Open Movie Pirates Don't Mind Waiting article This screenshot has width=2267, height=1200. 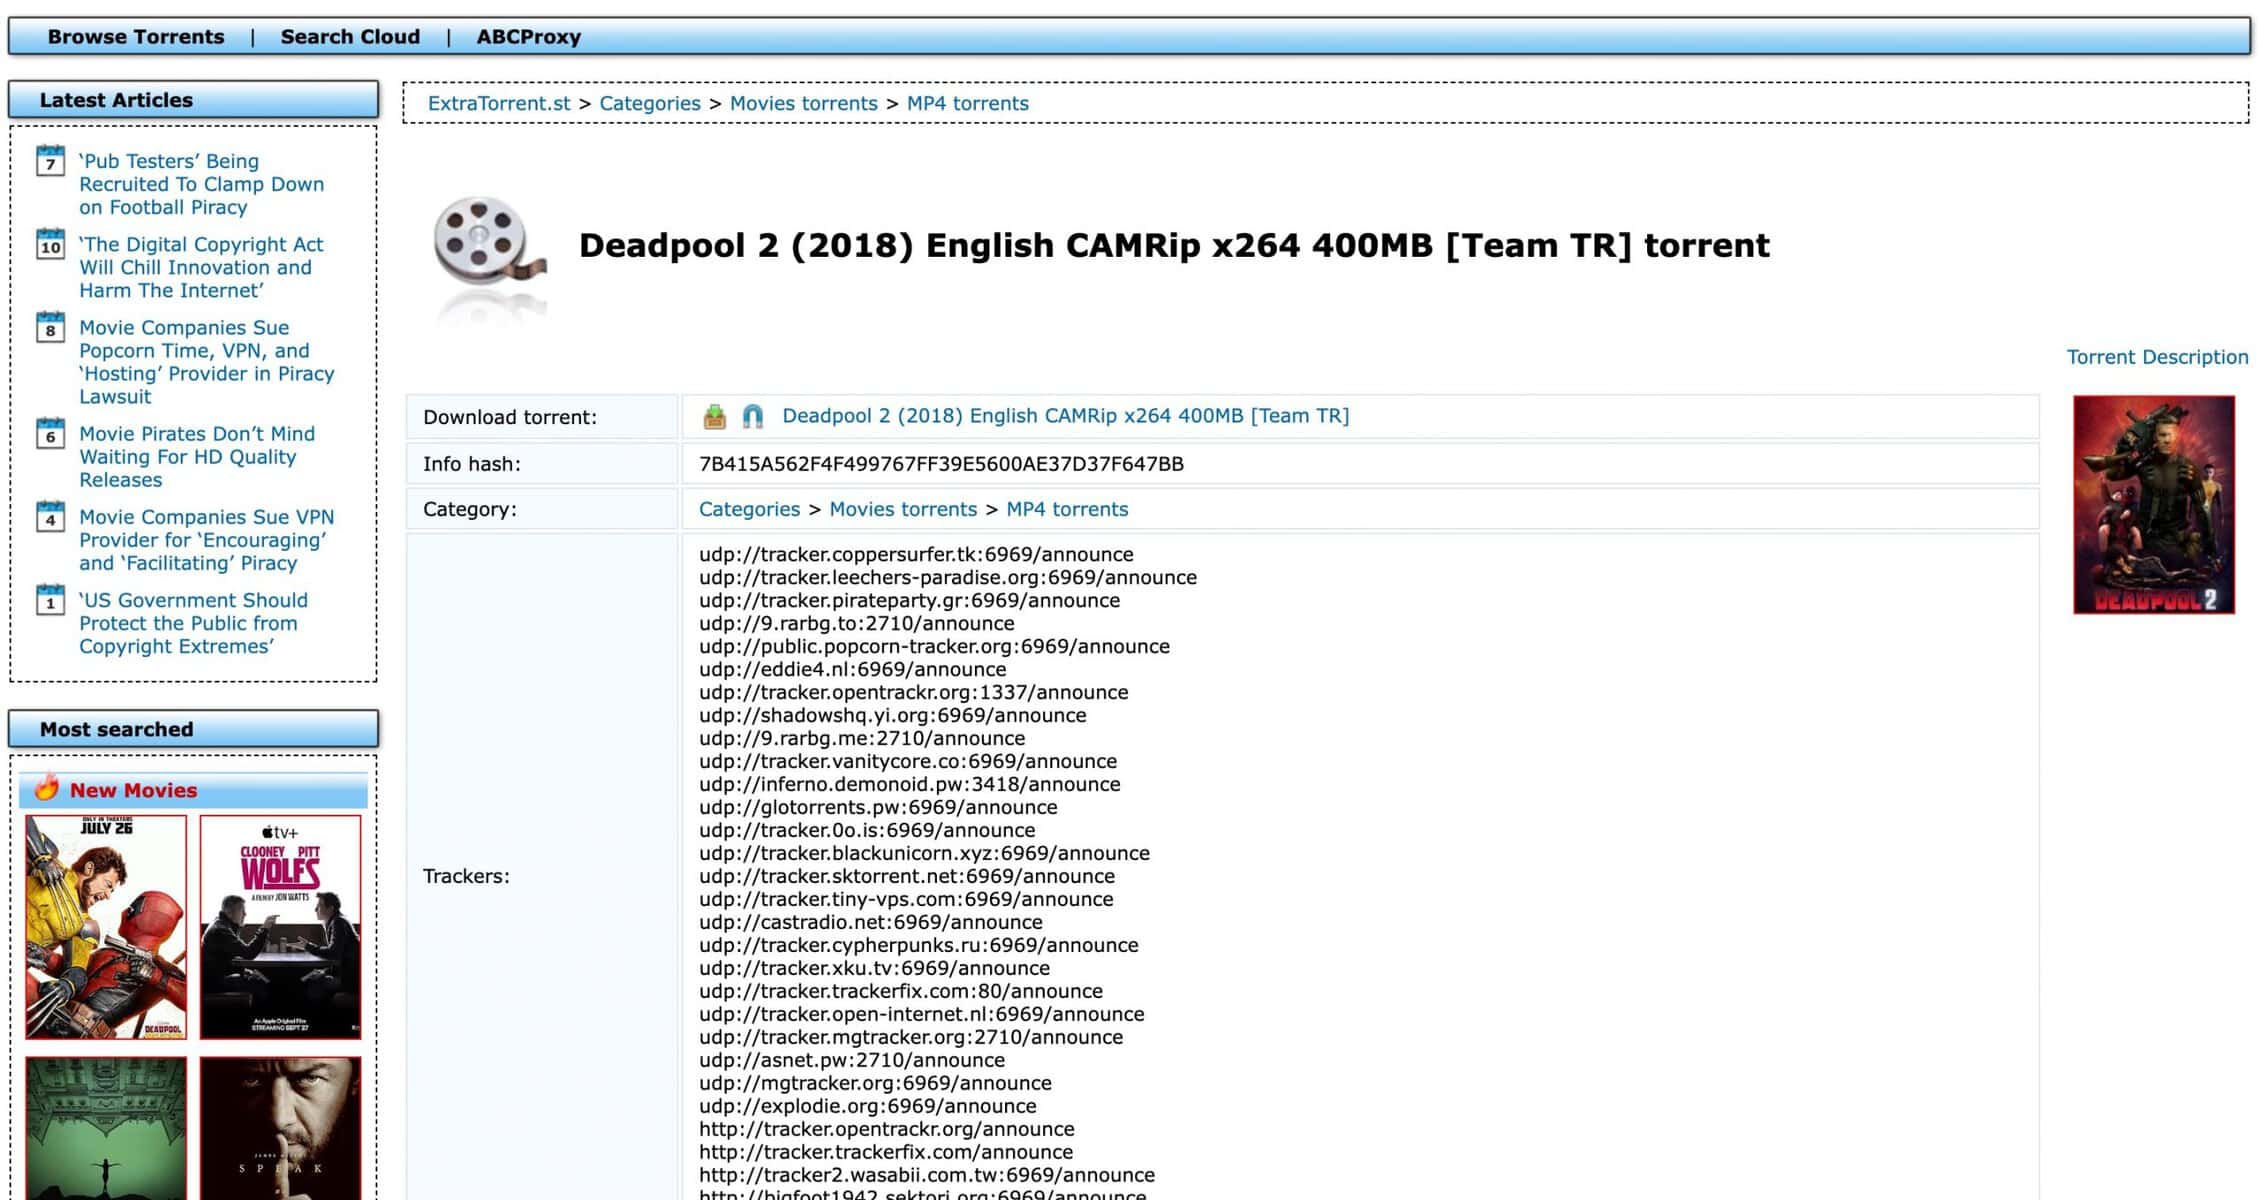[x=196, y=457]
